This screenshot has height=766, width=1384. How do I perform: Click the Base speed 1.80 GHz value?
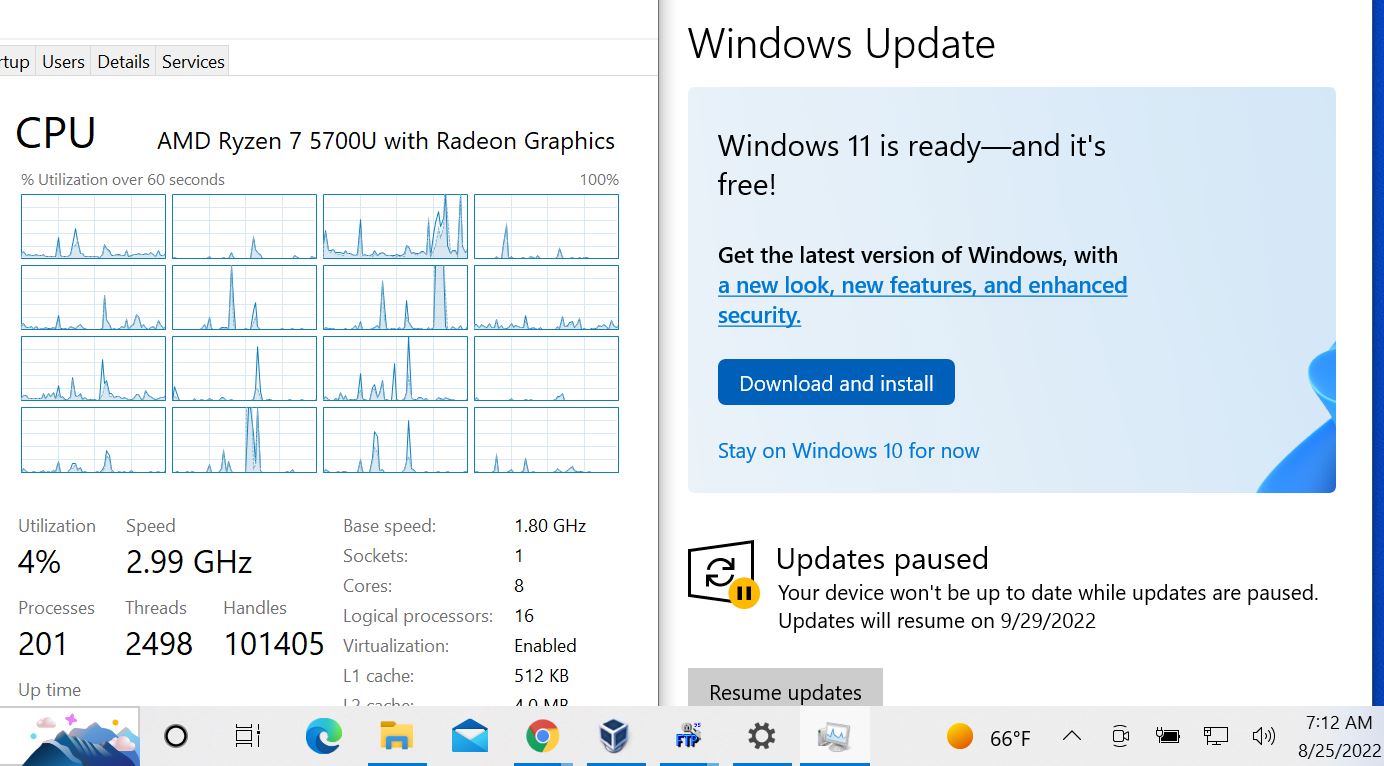tap(550, 525)
